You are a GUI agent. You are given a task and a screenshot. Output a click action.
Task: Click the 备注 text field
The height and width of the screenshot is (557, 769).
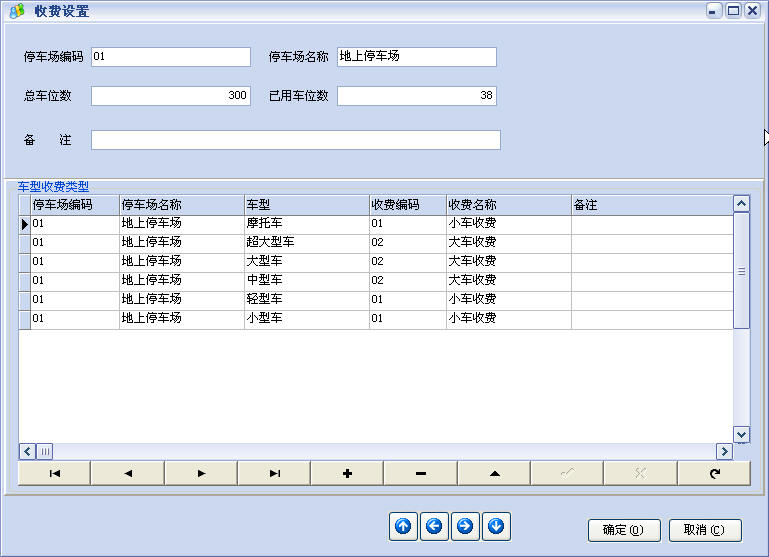tap(295, 140)
